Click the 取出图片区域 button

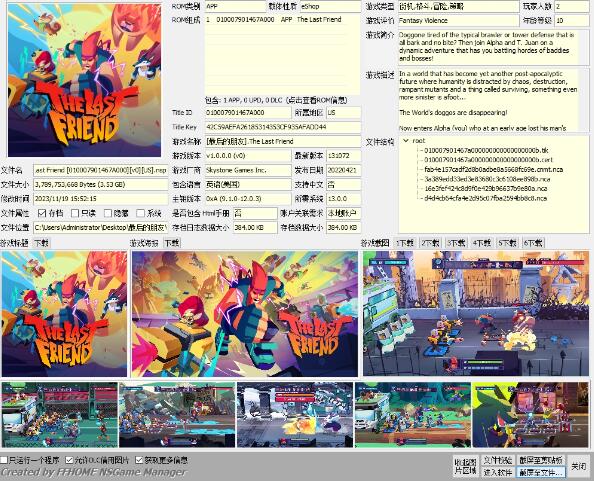click(466, 466)
